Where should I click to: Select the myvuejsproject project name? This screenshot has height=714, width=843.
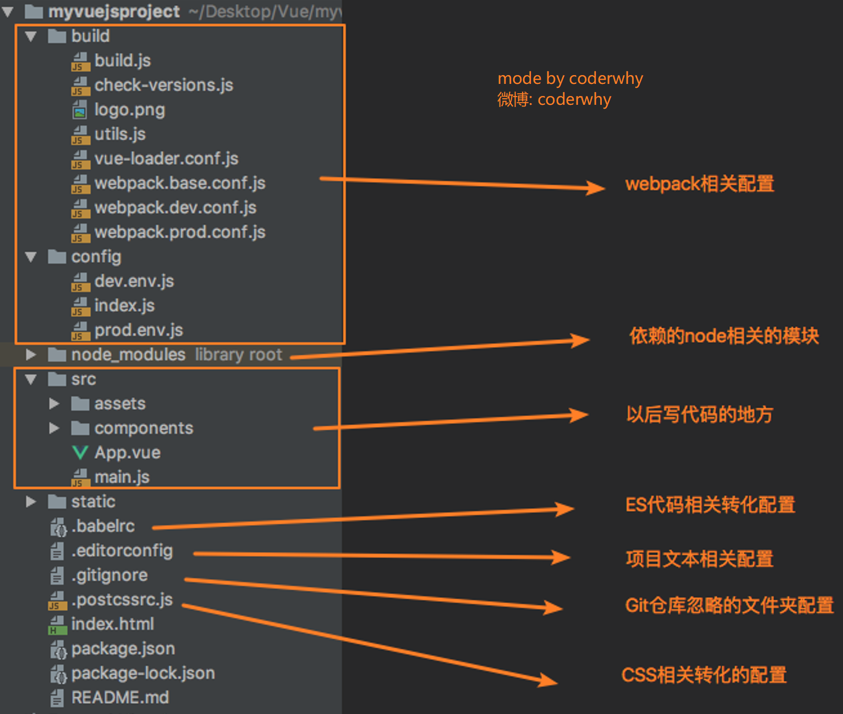[x=114, y=12]
